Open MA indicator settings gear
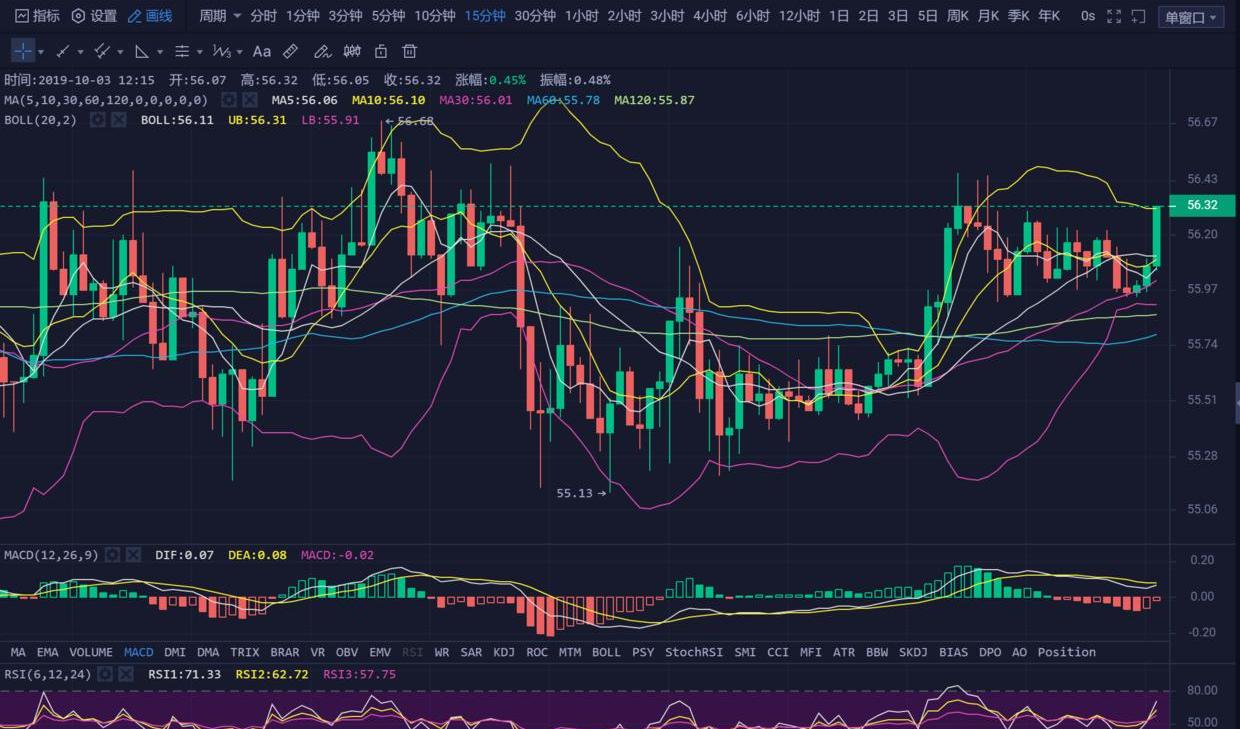Viewport: 1240px width, 729px height. (228, 100)
